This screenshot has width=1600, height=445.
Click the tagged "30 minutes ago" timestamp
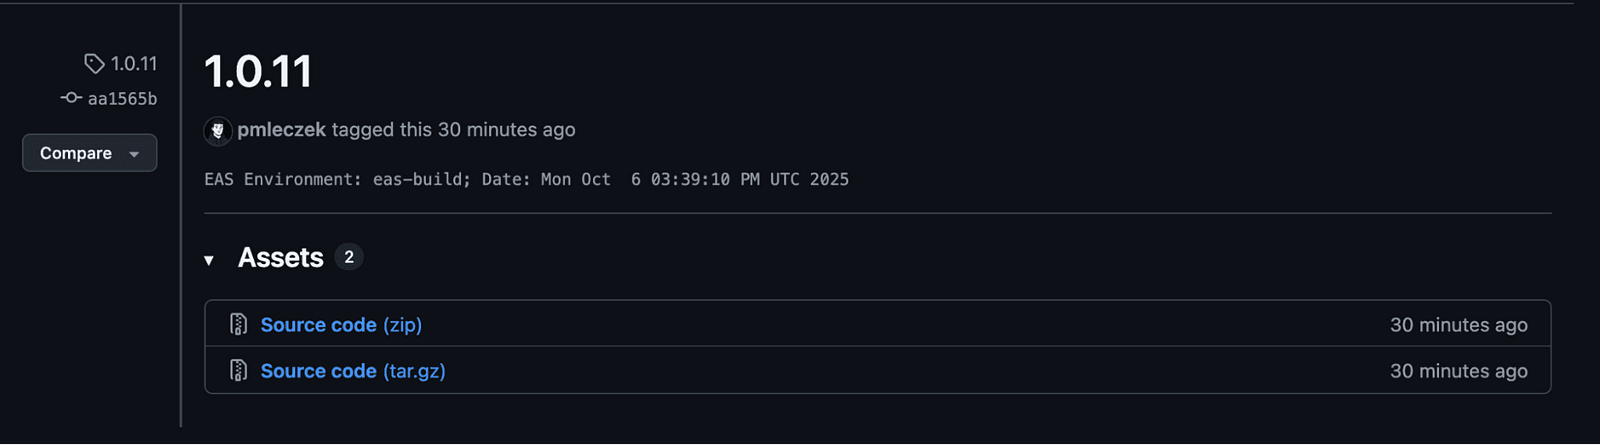506,130
